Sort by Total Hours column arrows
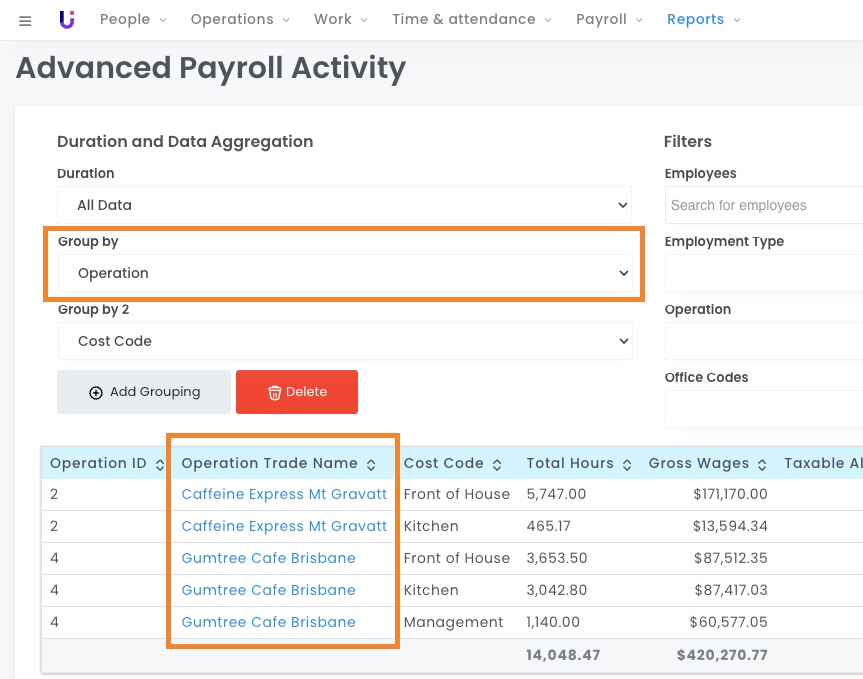The height and width of the screenshot is (679, 863). [x=627, y=464]
